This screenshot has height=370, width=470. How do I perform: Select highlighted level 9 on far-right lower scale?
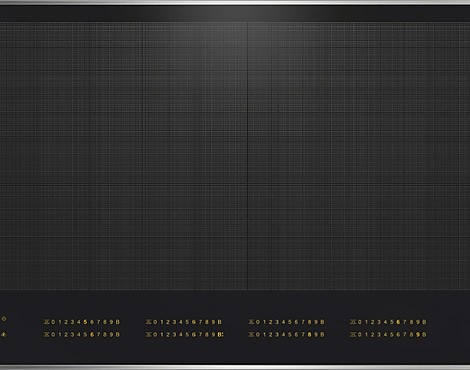point(418,334)
